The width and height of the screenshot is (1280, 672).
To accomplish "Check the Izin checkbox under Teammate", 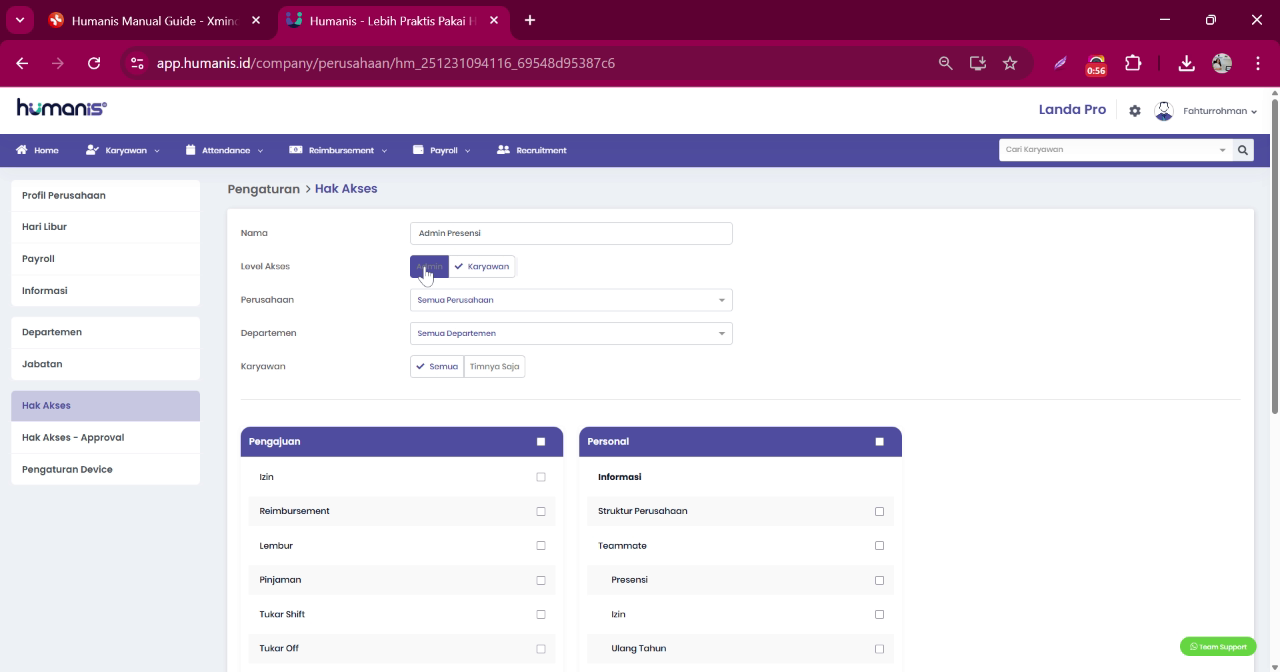I will pos(880,614).
